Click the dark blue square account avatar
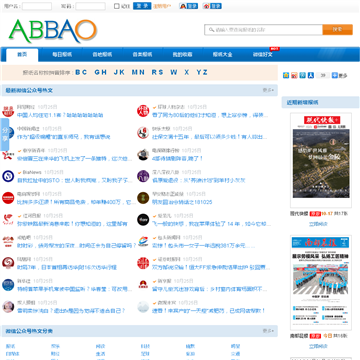The width and height of the screenshot is (360, 360). (8, 284)
